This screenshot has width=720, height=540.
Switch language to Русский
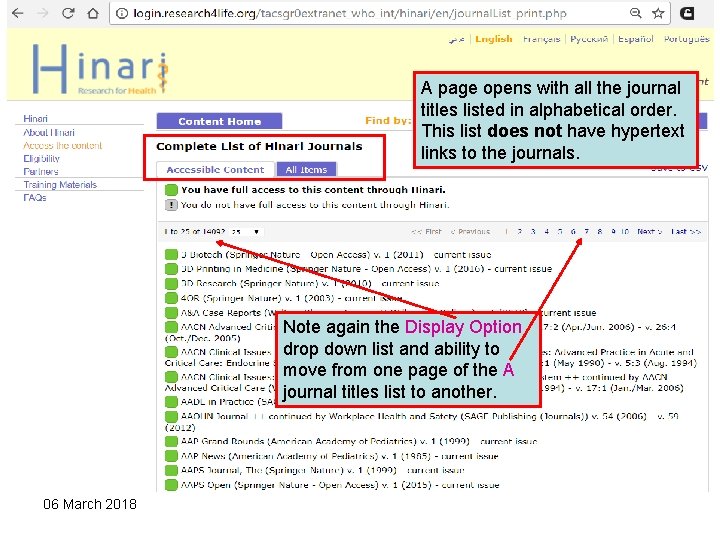[x=589, y=39]
